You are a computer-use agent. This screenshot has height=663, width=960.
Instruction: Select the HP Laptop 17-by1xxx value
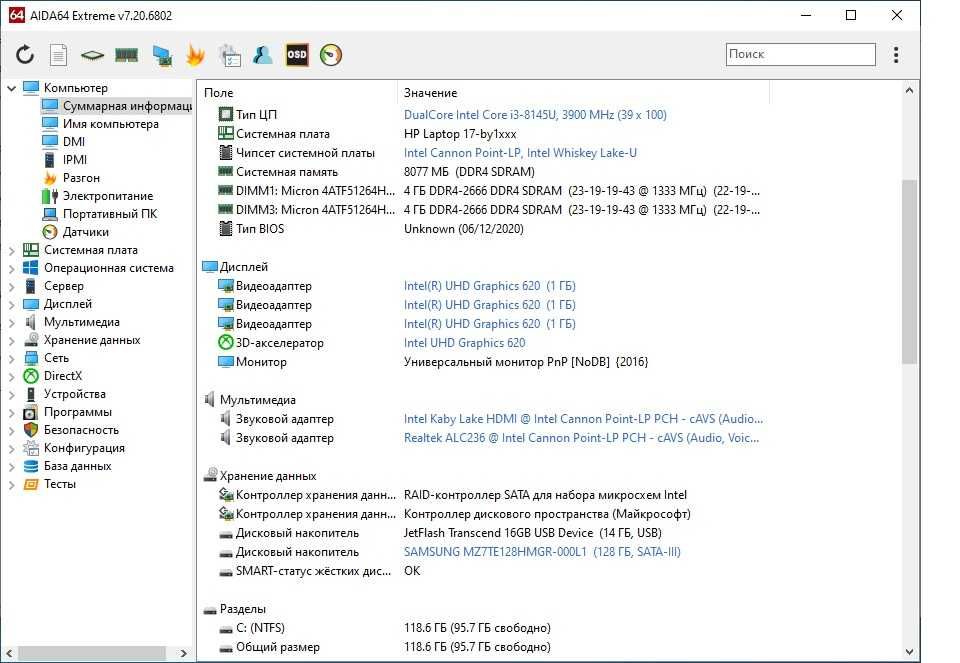coord(460,133)
